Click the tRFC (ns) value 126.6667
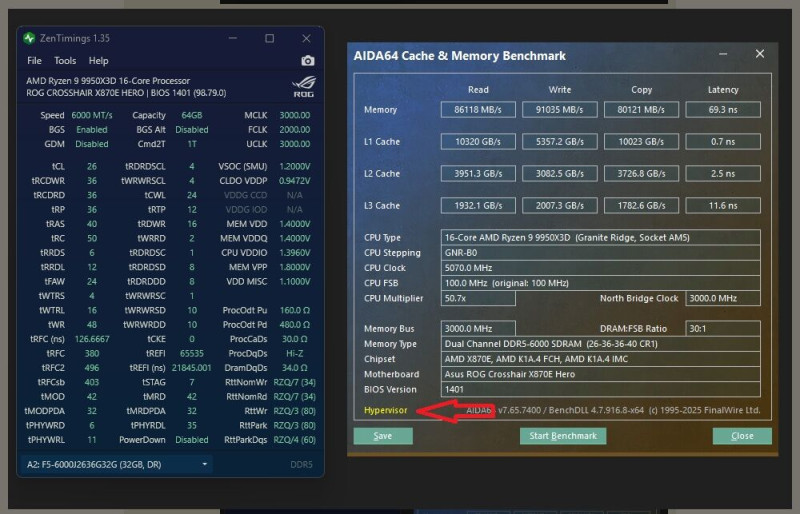The height and width of the screenshot is (514, 800). pyautogui.click(x=92, y=339)
